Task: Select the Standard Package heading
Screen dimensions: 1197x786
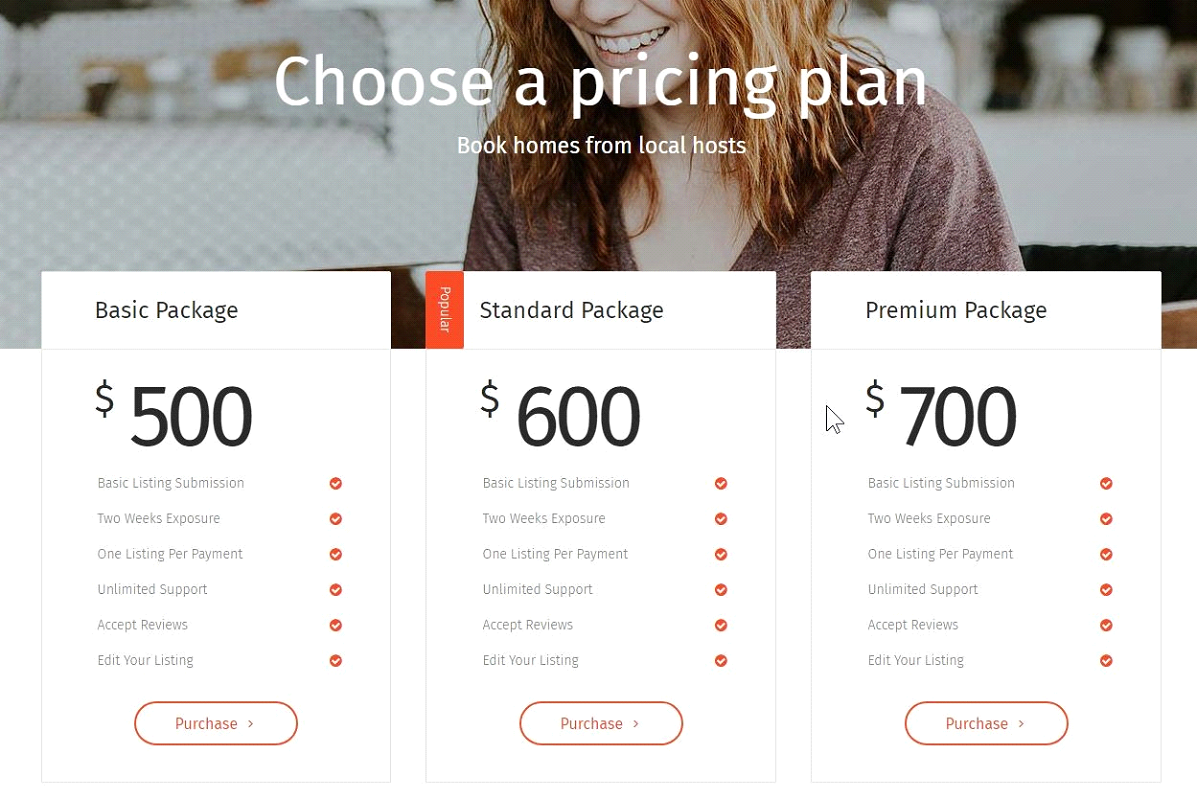Action: (x=571, y=310)
